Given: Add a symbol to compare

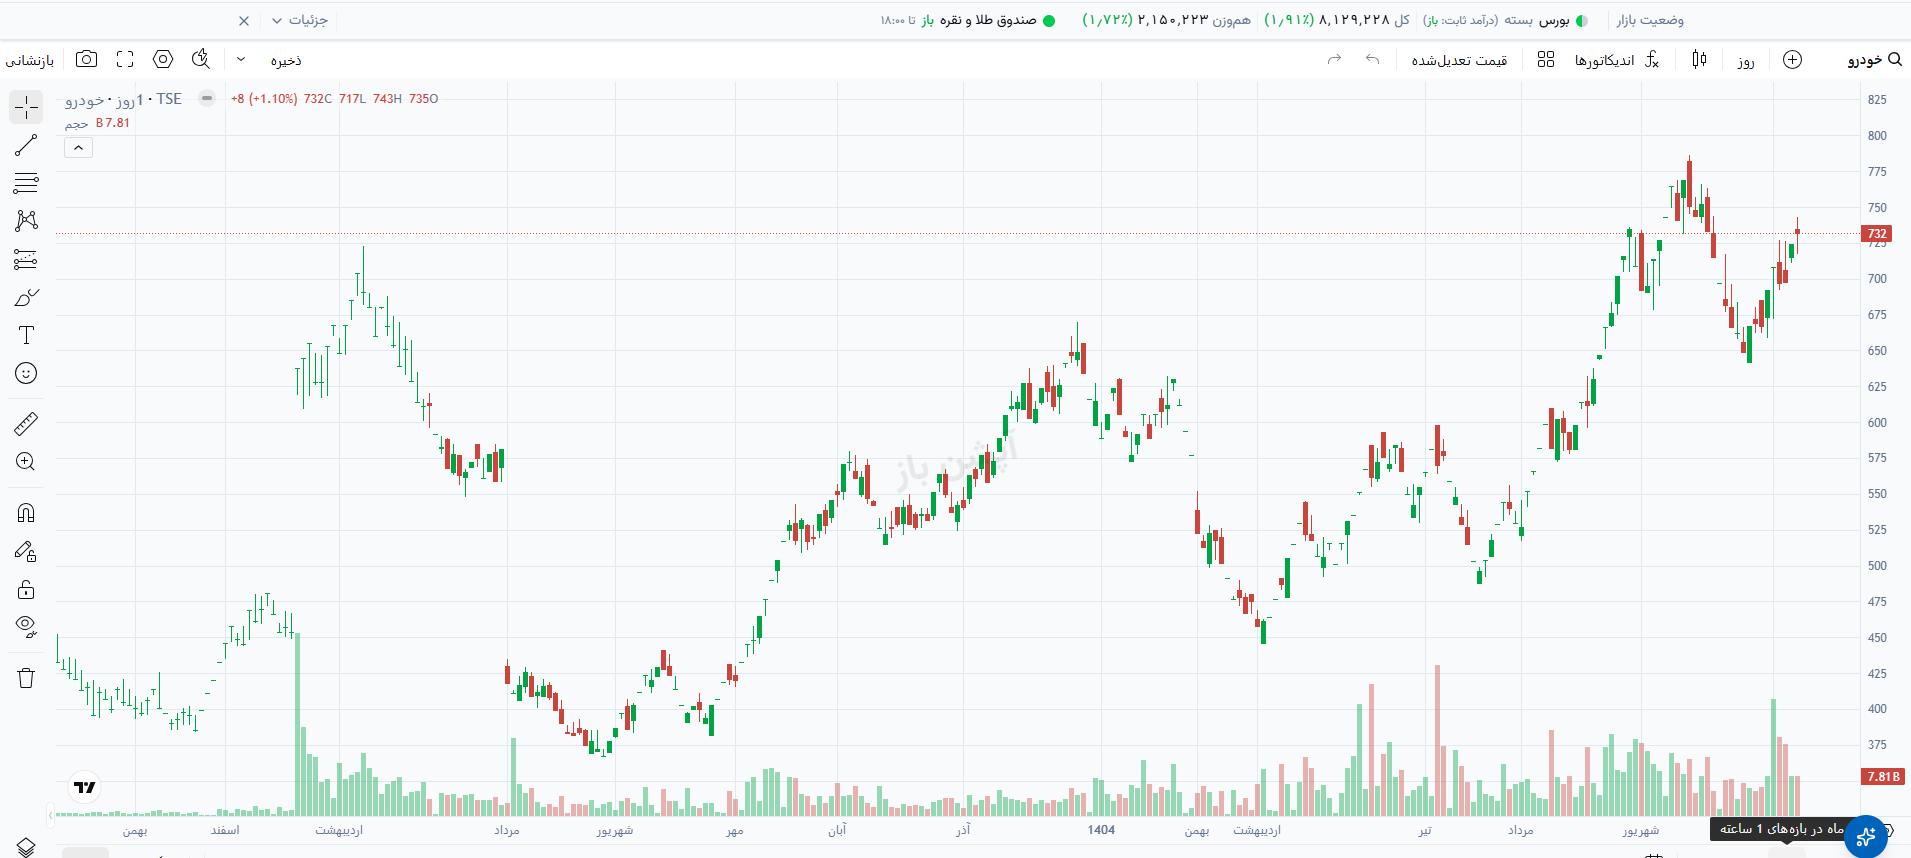Looking at the screenshot, I should (x=1793, y=60).
